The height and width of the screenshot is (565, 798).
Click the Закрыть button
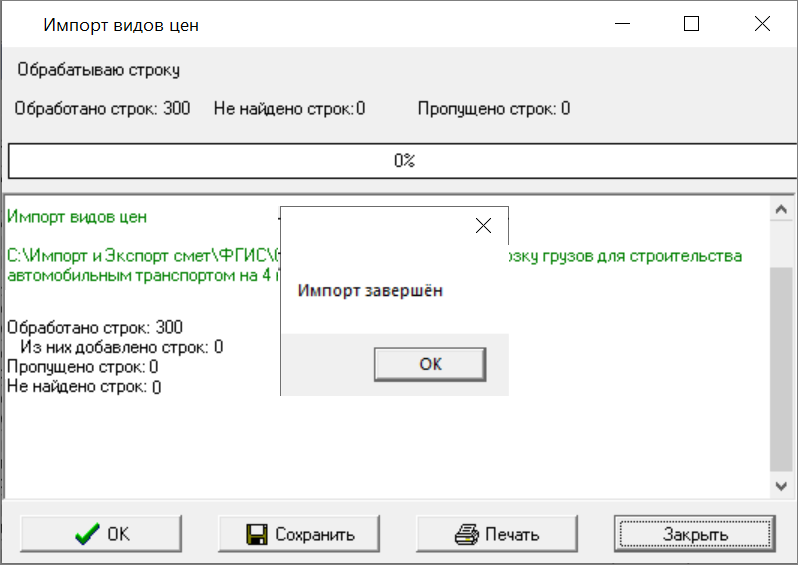click(695, 533)
